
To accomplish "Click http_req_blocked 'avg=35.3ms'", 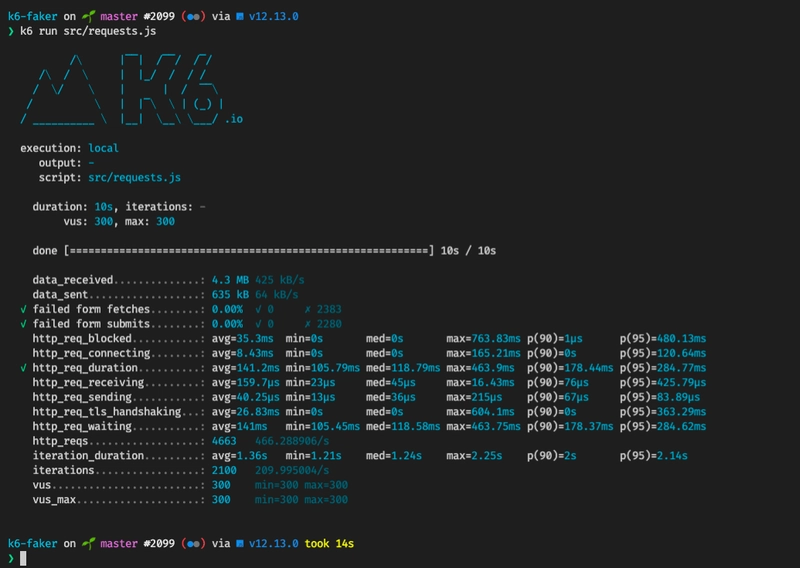I will point(242,338).
